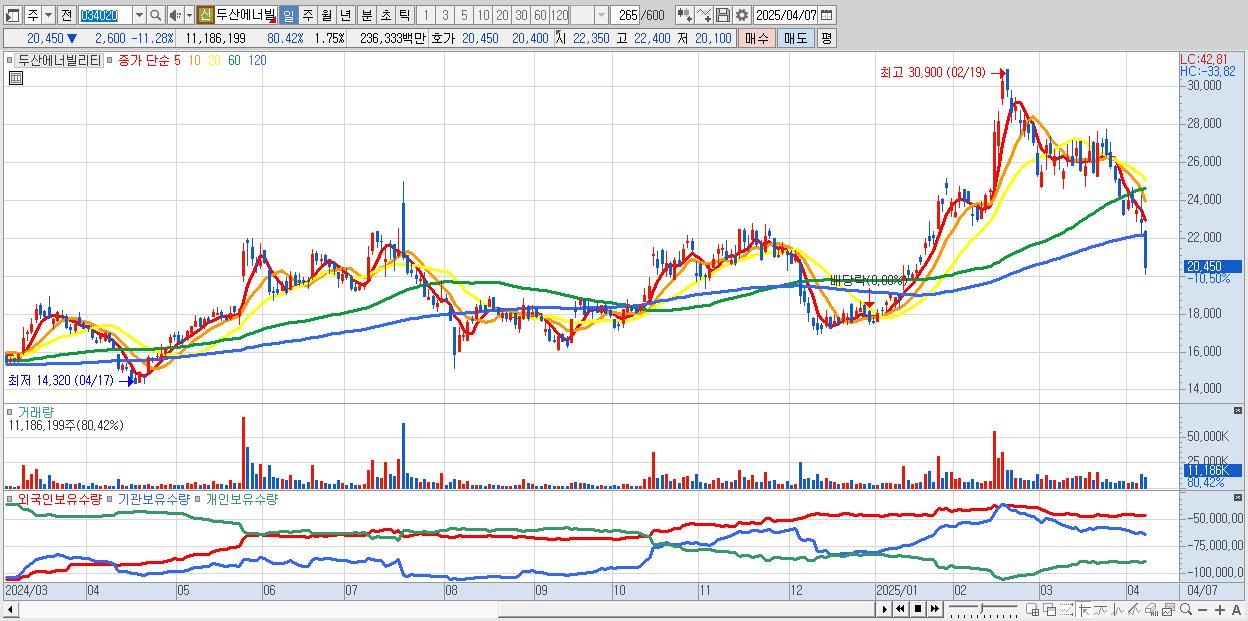Click the overlapping windows icon
This screenshot has height=621, width=1248.
coord(1050,610)
